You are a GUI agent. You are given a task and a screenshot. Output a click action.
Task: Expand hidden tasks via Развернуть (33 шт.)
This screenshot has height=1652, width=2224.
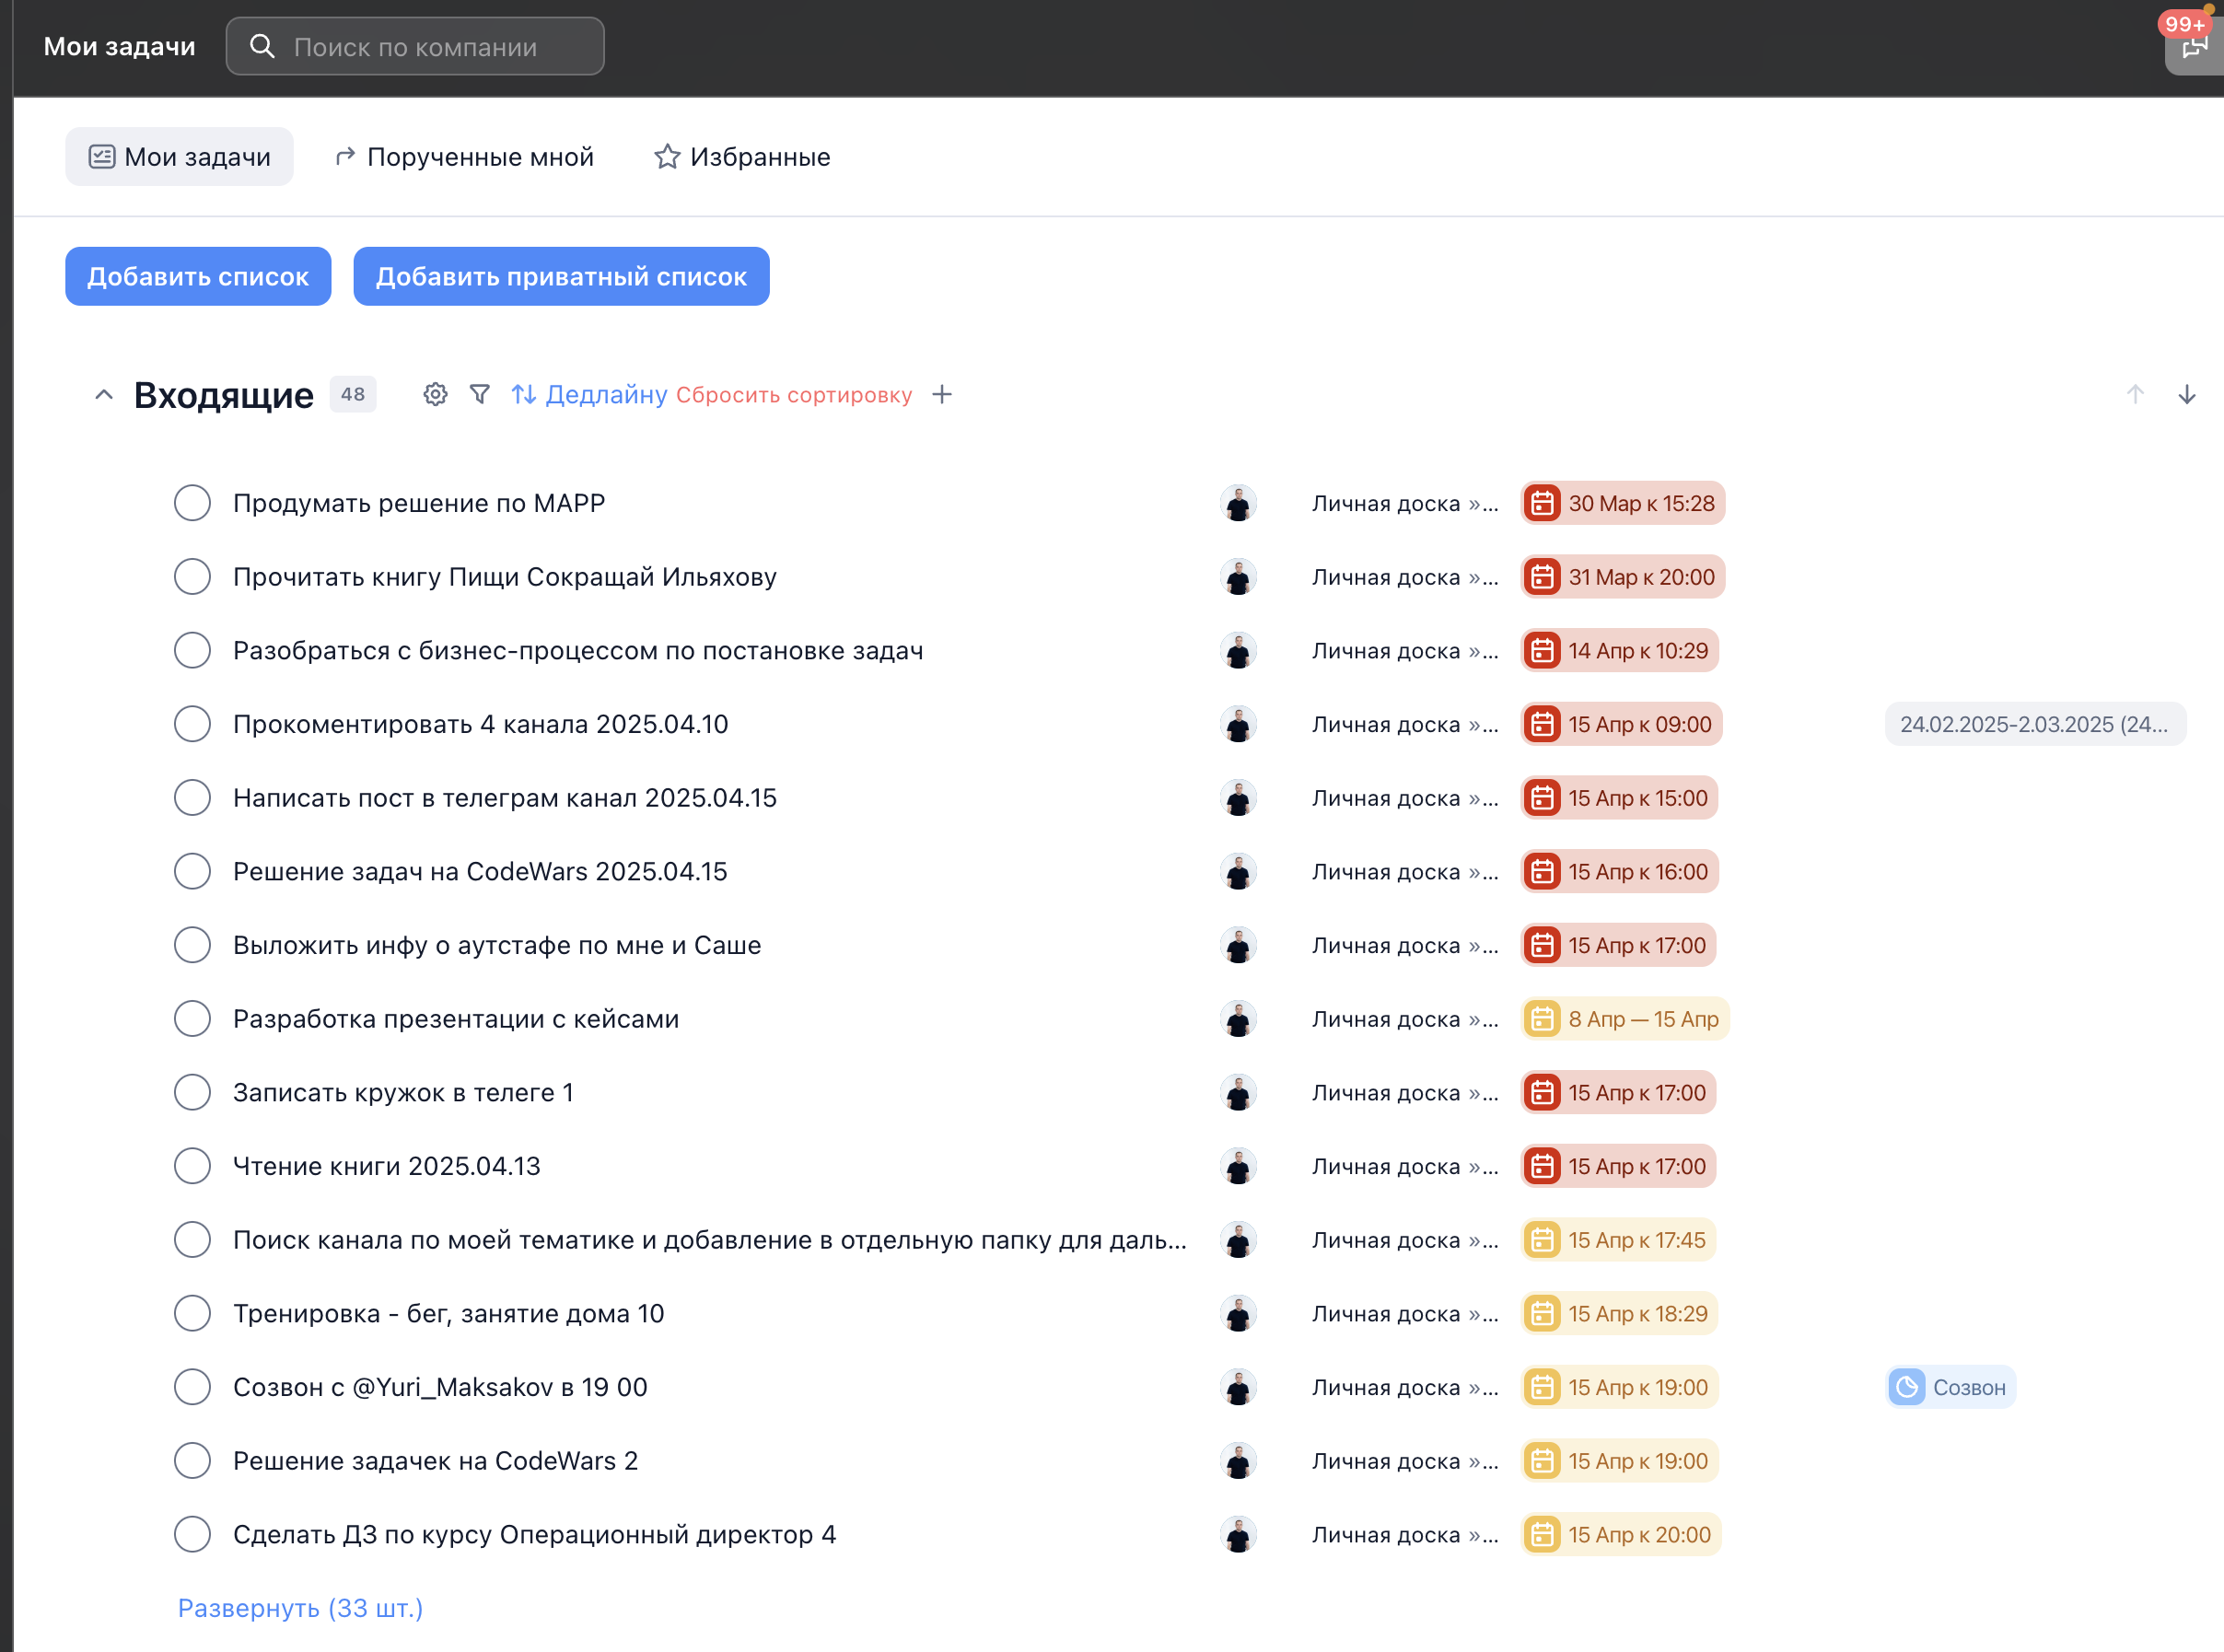[x=300, y=1608]
